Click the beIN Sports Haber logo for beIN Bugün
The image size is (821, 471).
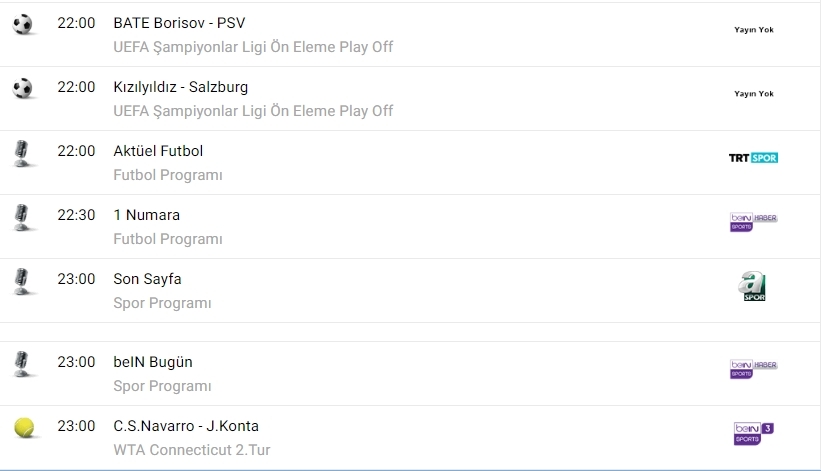[x=753, y=369]
